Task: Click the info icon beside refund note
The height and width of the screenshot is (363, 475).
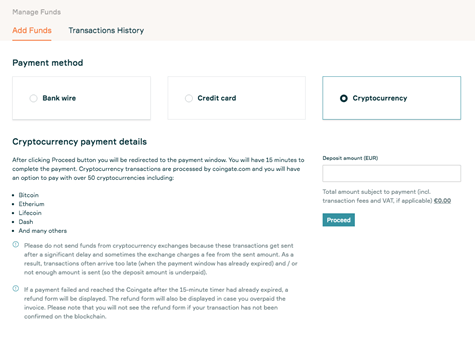Action: (x=16, y=289)
